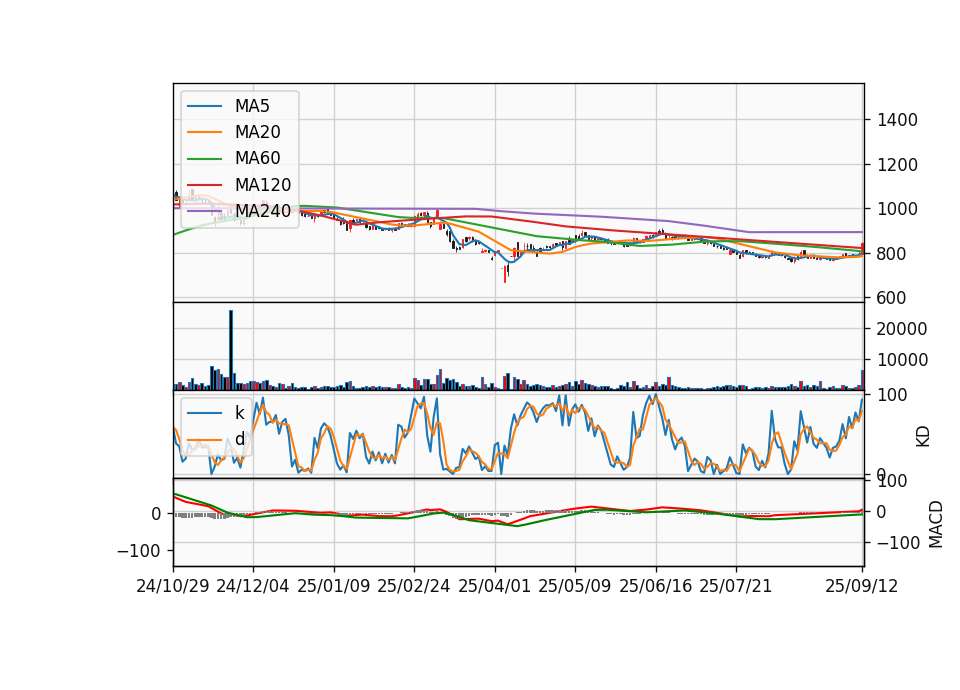
Task: Click the 25/06/16 date axis label
Action: (x=656, y=587)
